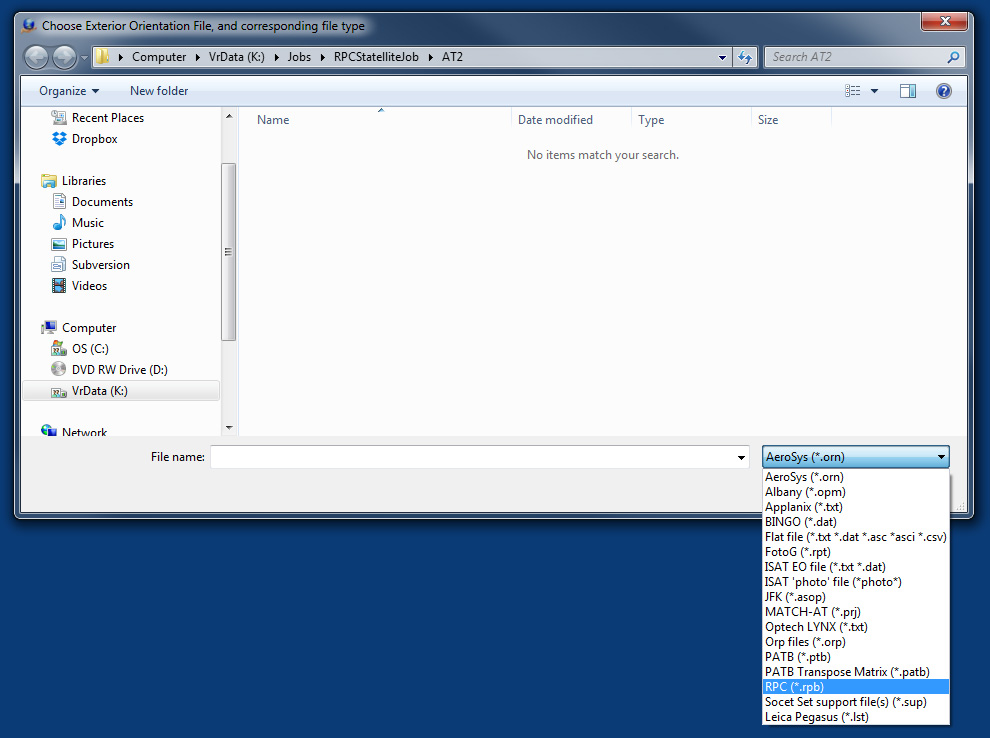
Task: Choose ISAT EO file option
Action: pos(856,567)
